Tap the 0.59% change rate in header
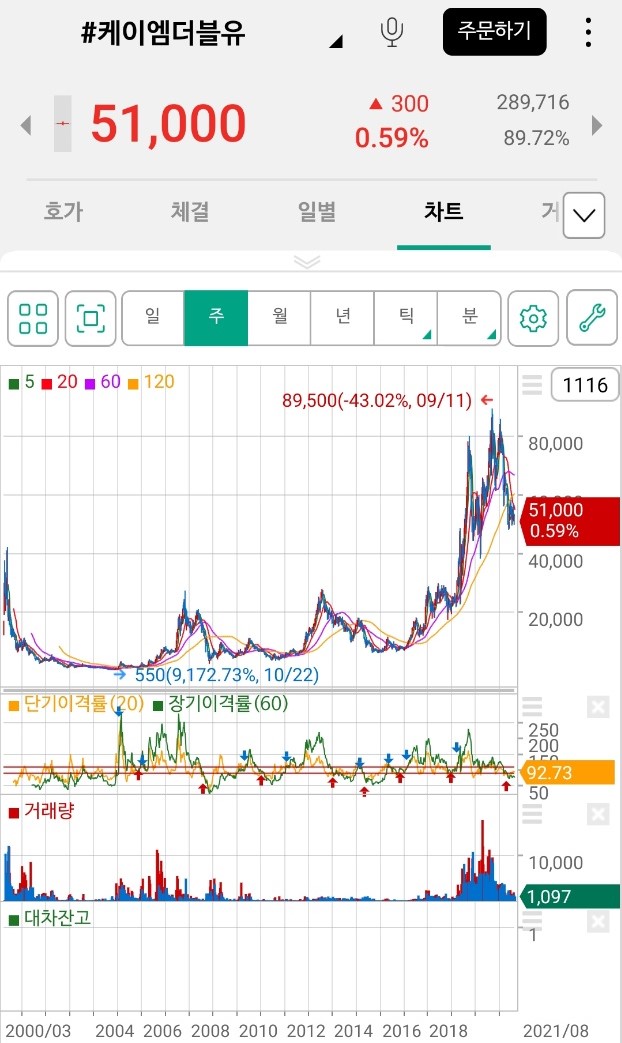The width and height of the screenshot is (622, 1043). point(391,138)
